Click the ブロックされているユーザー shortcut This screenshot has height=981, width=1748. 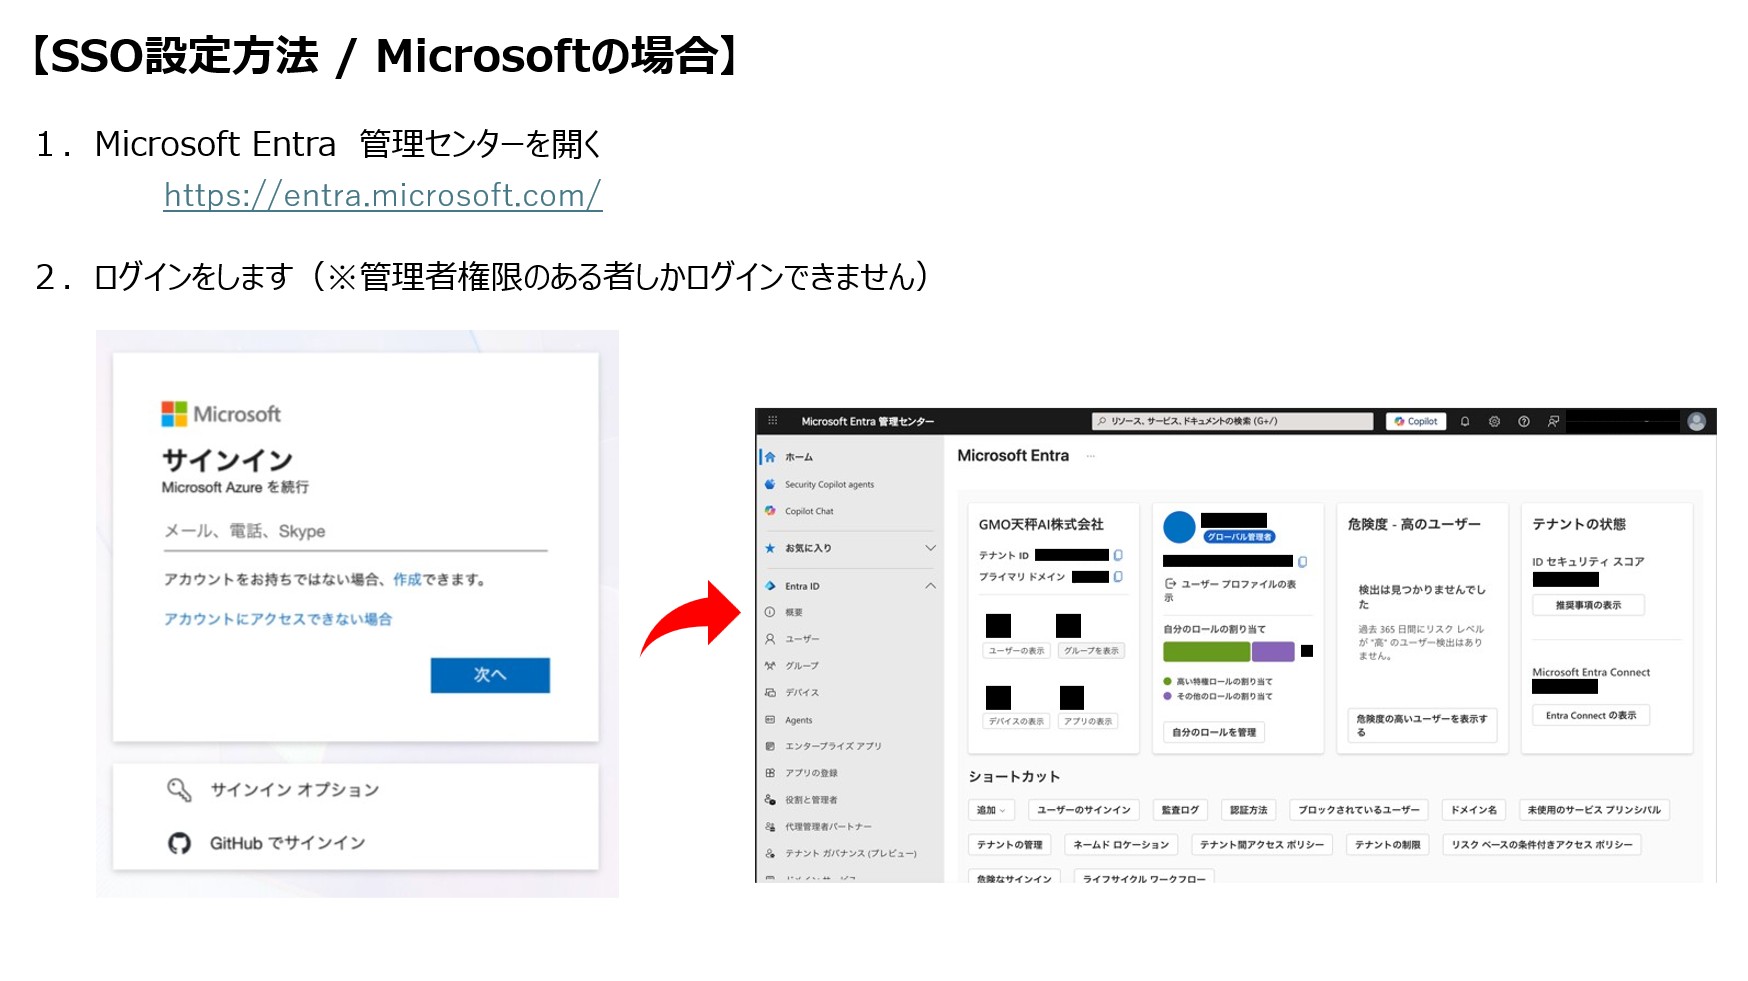point(1359,810)
